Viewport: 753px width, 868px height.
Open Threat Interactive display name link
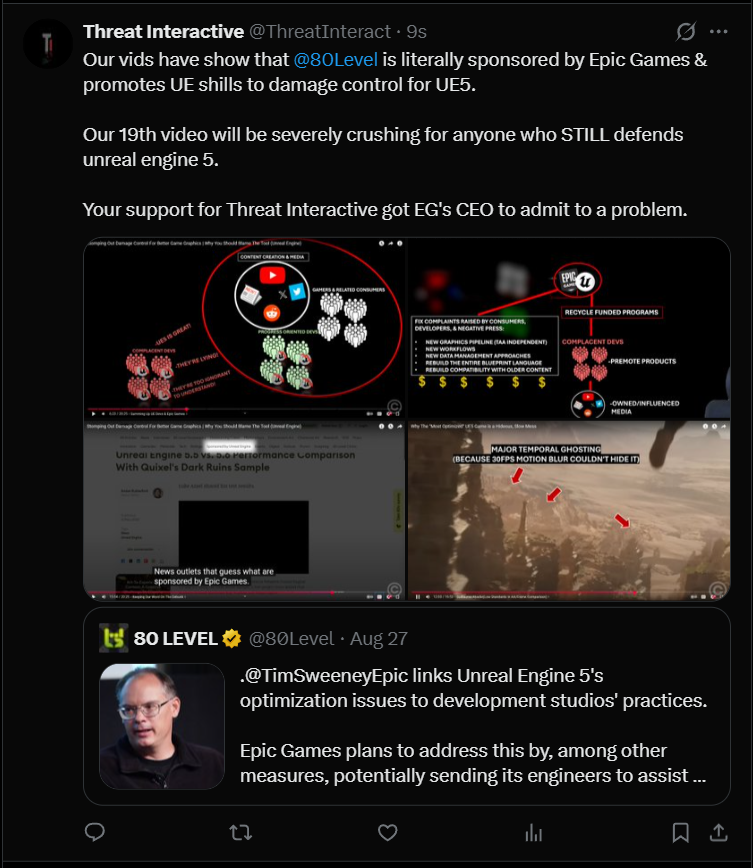(163, 32)
